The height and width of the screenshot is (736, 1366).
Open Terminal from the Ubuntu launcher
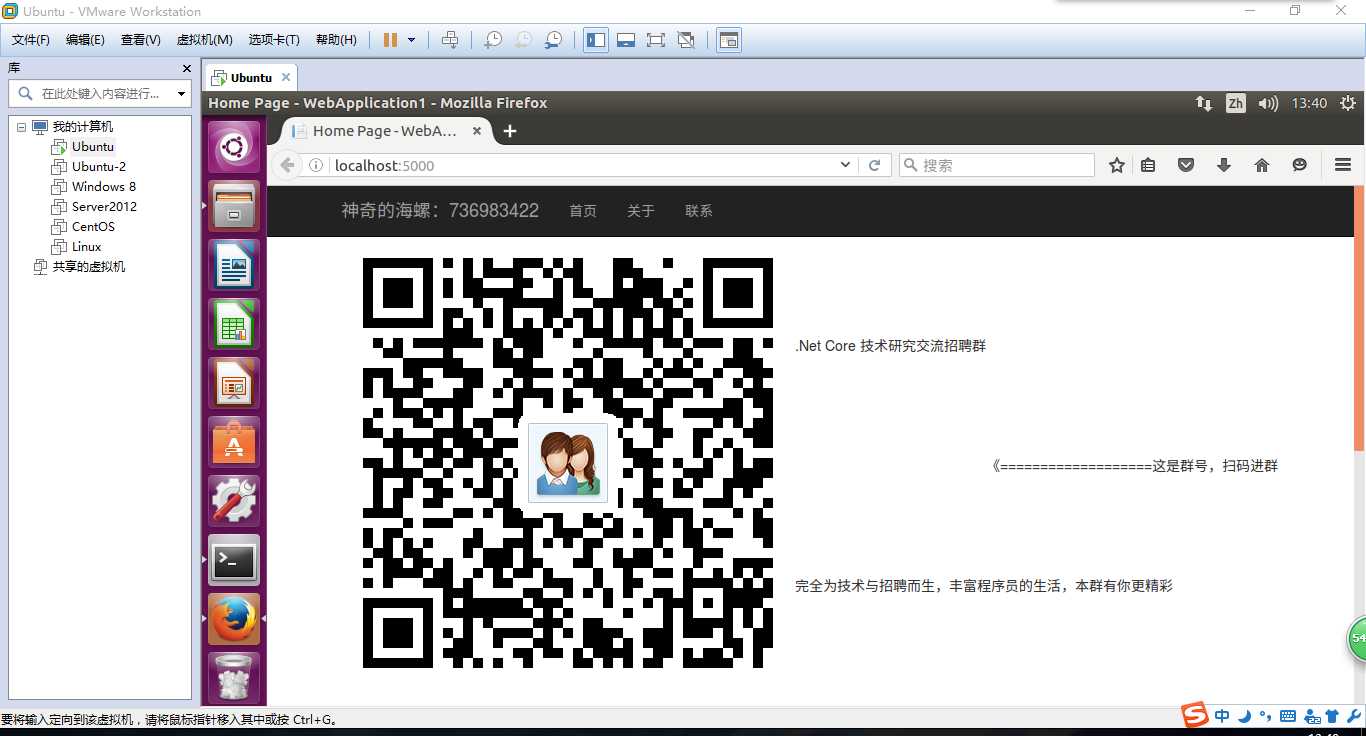pyautogui.click(x=234, y=560)
